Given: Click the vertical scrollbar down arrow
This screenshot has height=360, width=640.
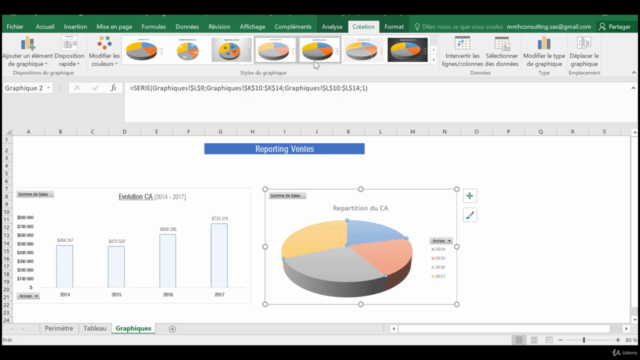Looking at the screenshot, I should click(x=635, y=320).
